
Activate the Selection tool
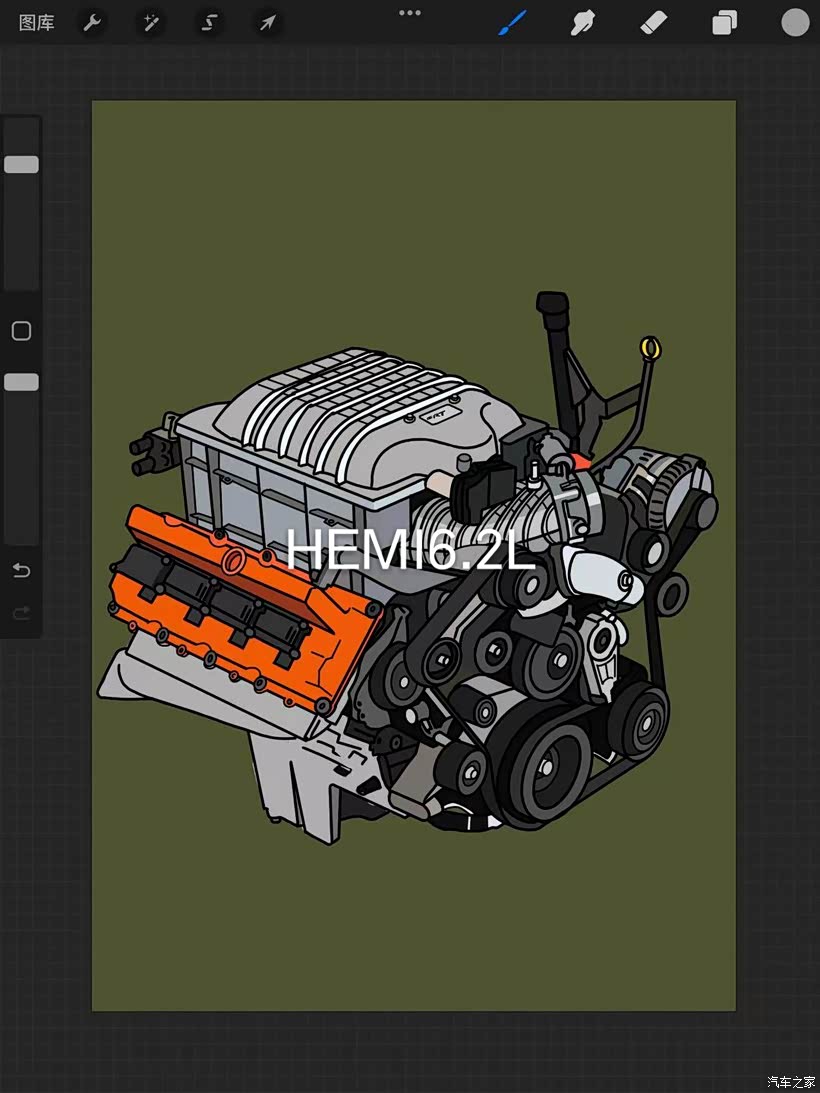coord(209,23)
